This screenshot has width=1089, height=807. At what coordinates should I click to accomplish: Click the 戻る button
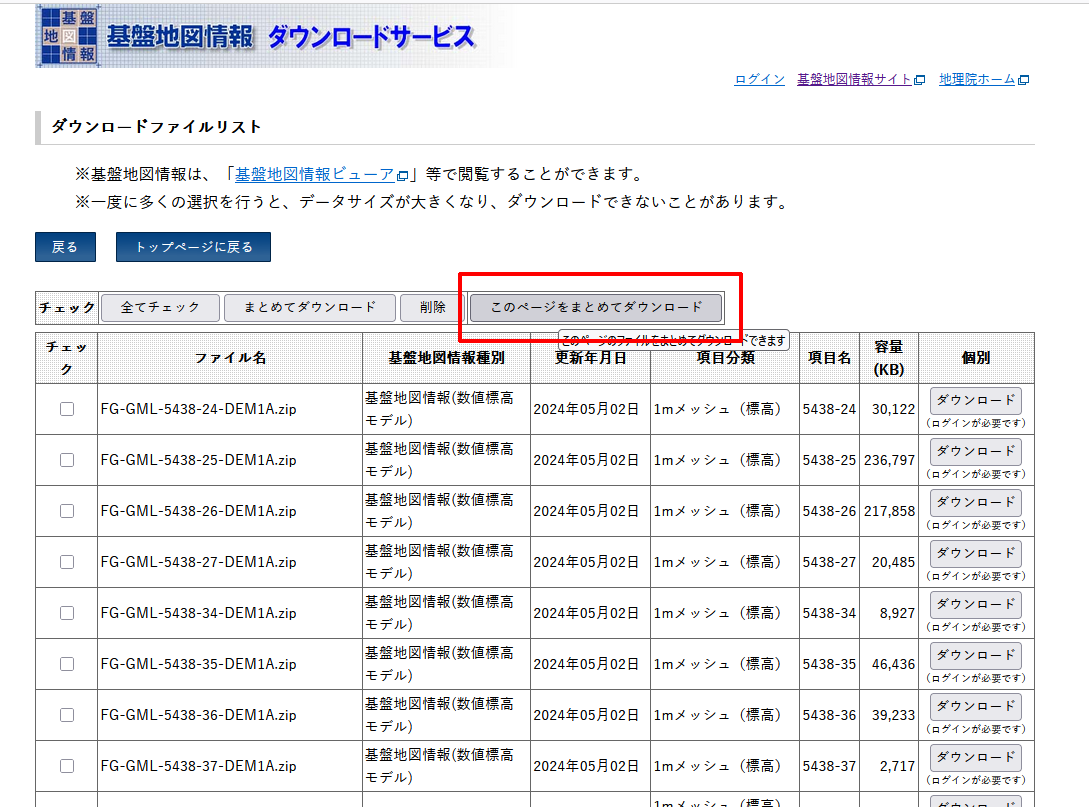tap(65, 247)
